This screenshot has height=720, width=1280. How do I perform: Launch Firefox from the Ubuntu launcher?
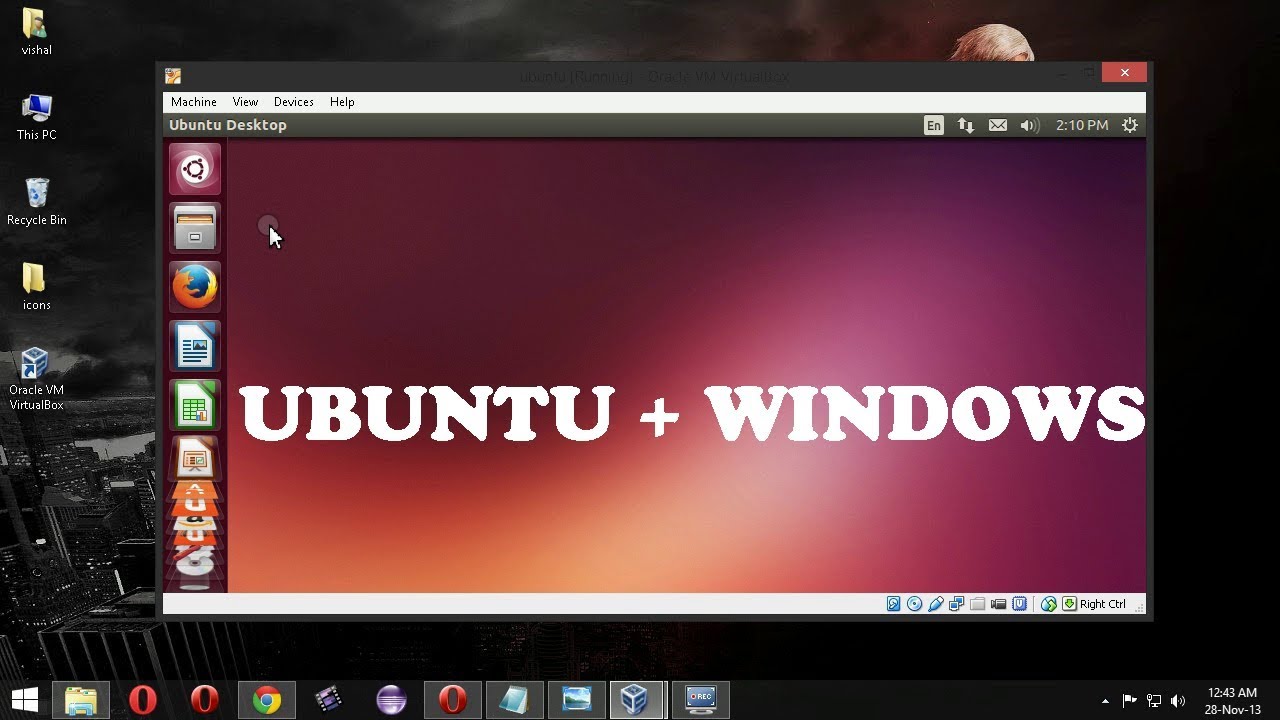pos(195,287)
